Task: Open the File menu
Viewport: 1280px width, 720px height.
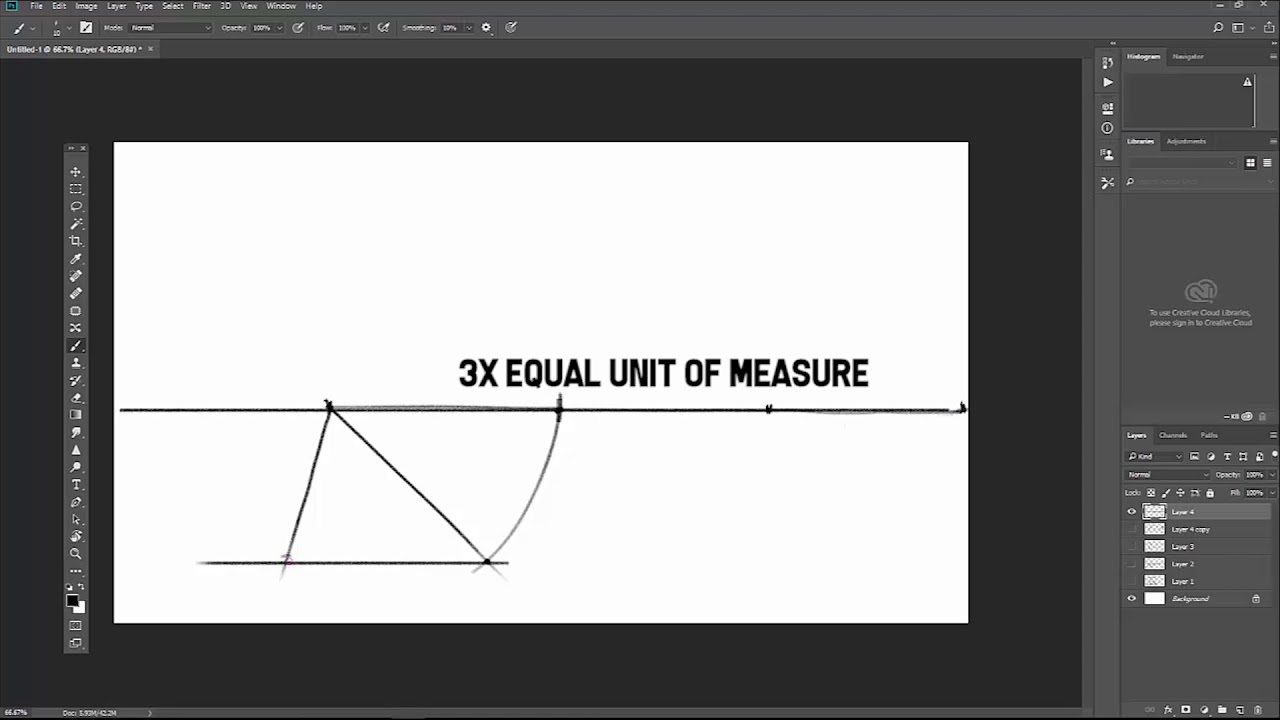Action: point(36,6)
